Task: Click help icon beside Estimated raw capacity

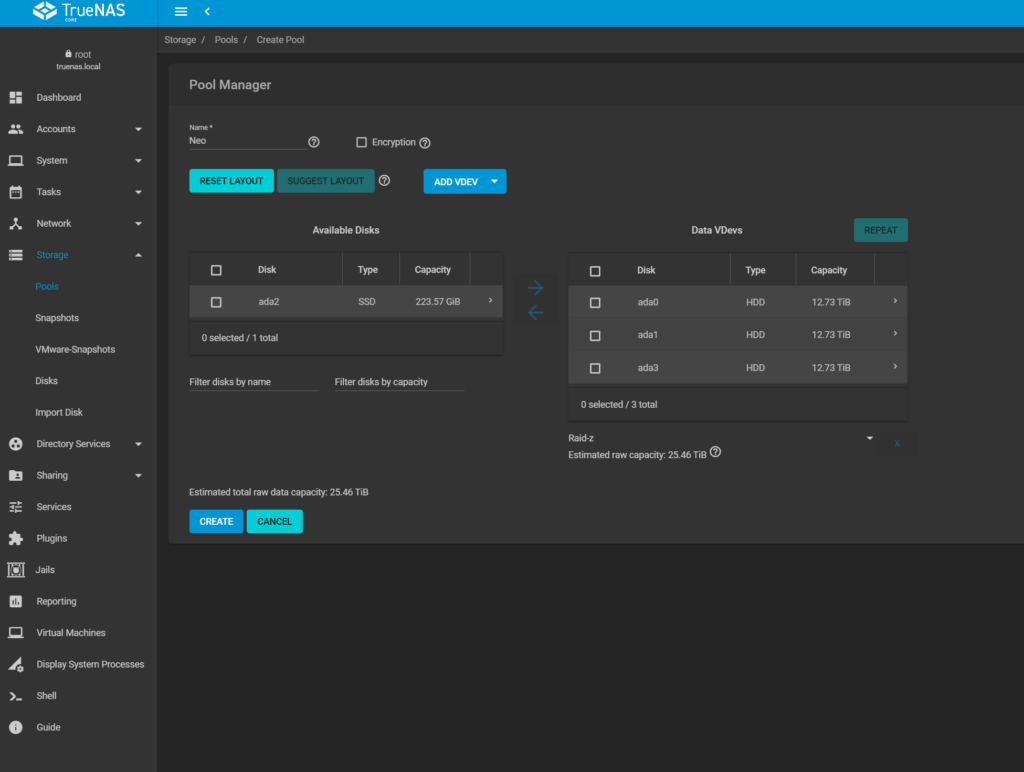Action: pyautogui.click(x=715, y=453)
